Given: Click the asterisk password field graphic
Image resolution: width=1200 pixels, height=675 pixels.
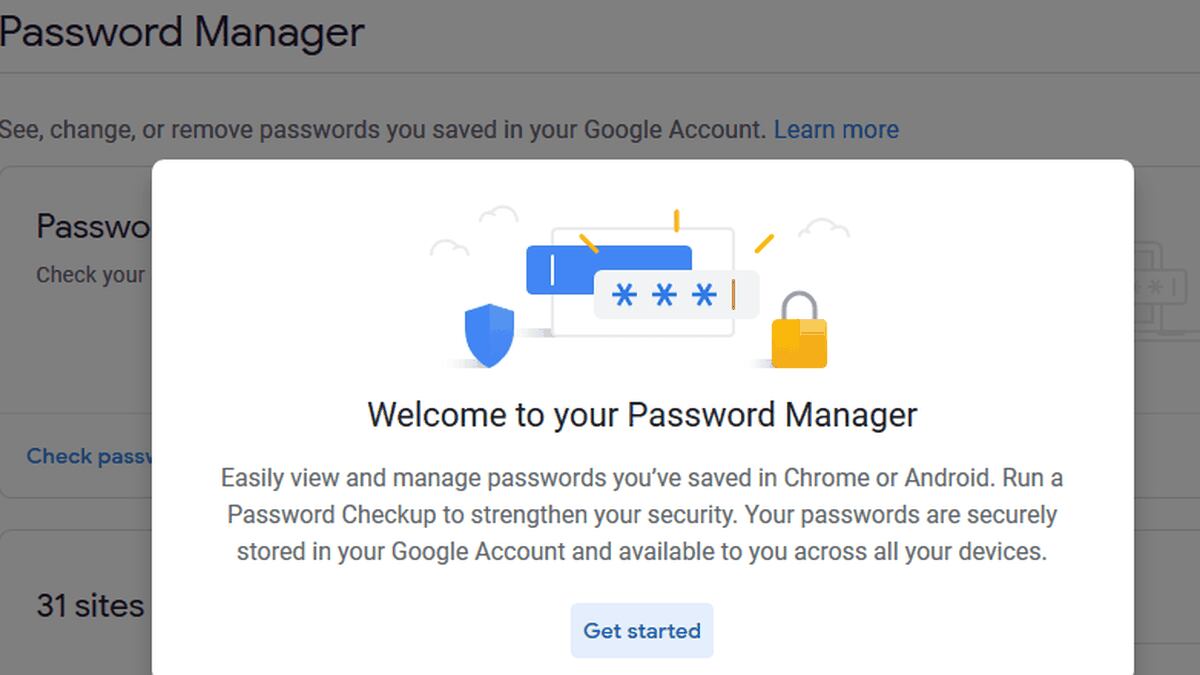Looking at the screenshot, I should [x=677, y=293].
